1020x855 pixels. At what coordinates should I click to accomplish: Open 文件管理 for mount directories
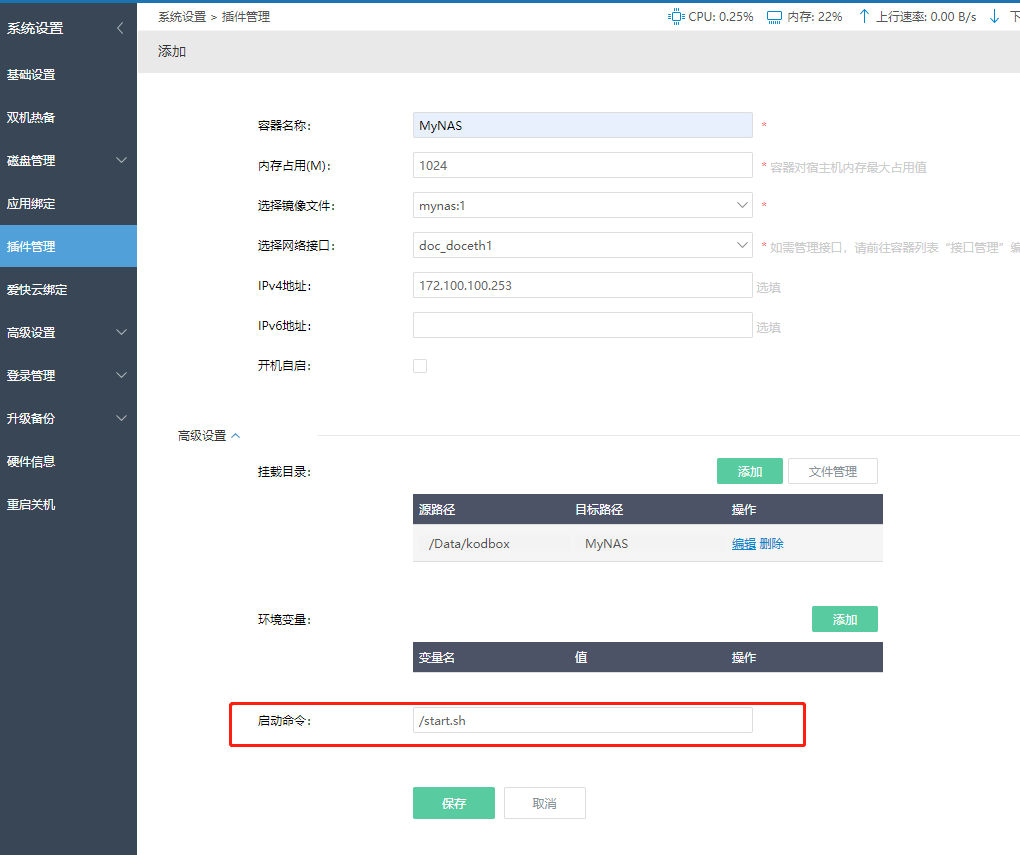(x=832, y=471)
